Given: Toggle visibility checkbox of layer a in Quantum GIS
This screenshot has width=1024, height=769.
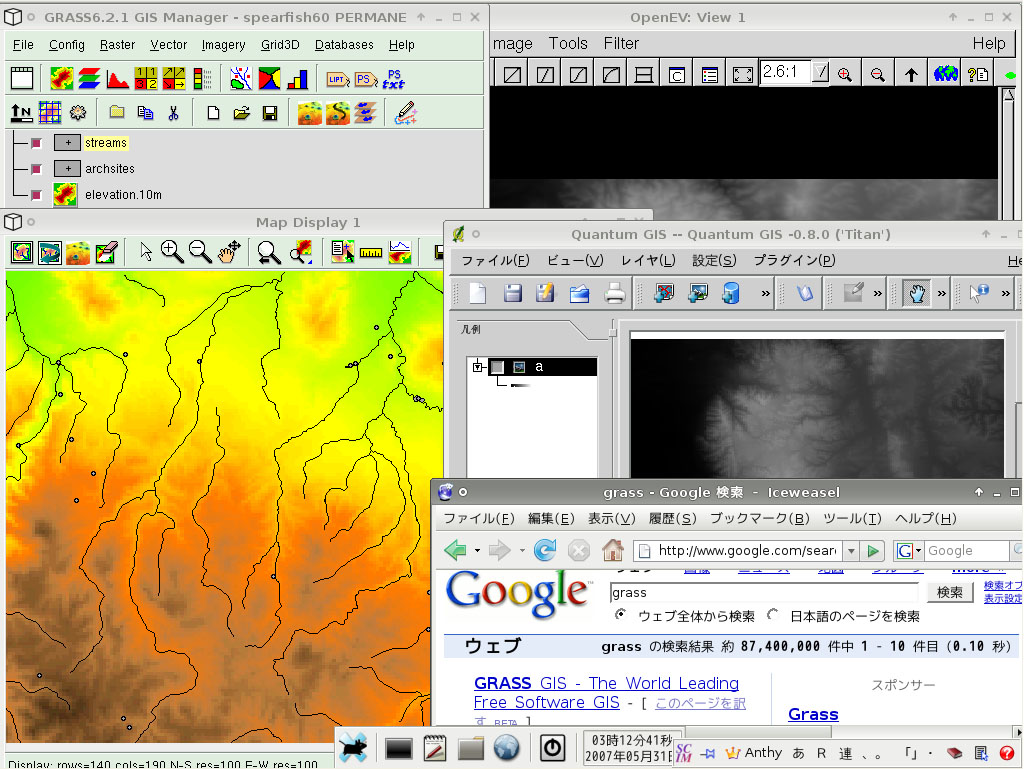Looking at the screenshot, I should tap(498, 367).
